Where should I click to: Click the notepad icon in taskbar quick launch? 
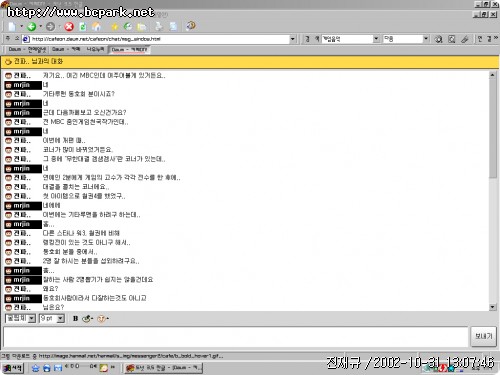pos(104,368)
